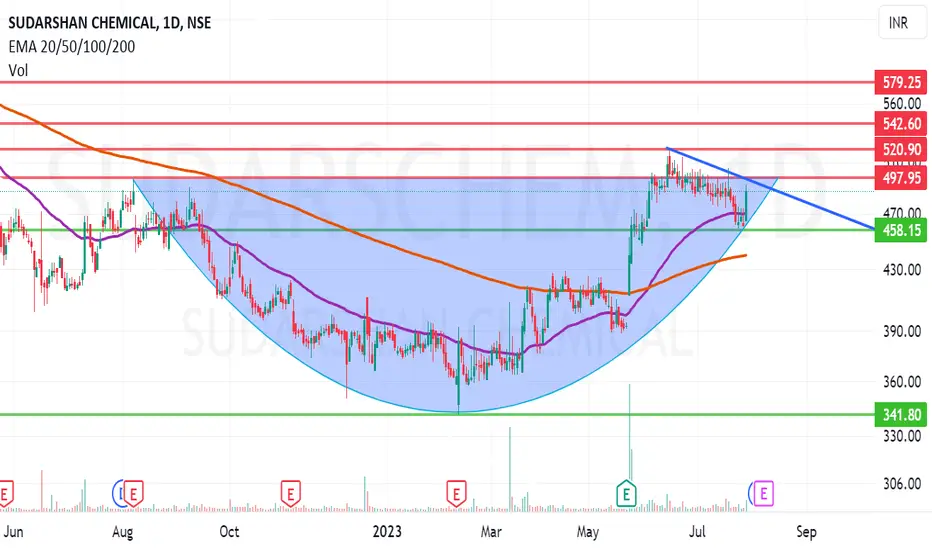Viewport: 932px width, 550px height.
Task: Click the 390.00 price axis value
Action: pyautogui.click(x=902, y=331)
